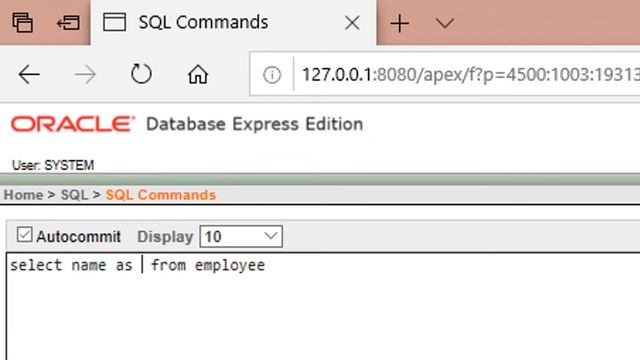The width and height of the screenshot is (640, 360).
Task: Click the Display label
Action: (165, 237)
